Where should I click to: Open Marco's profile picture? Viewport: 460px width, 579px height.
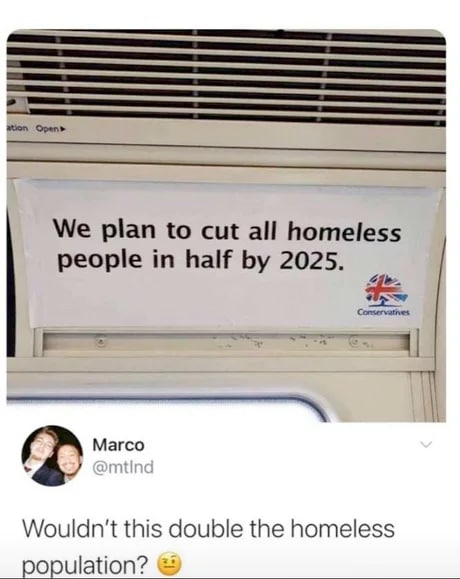(52, 456)
